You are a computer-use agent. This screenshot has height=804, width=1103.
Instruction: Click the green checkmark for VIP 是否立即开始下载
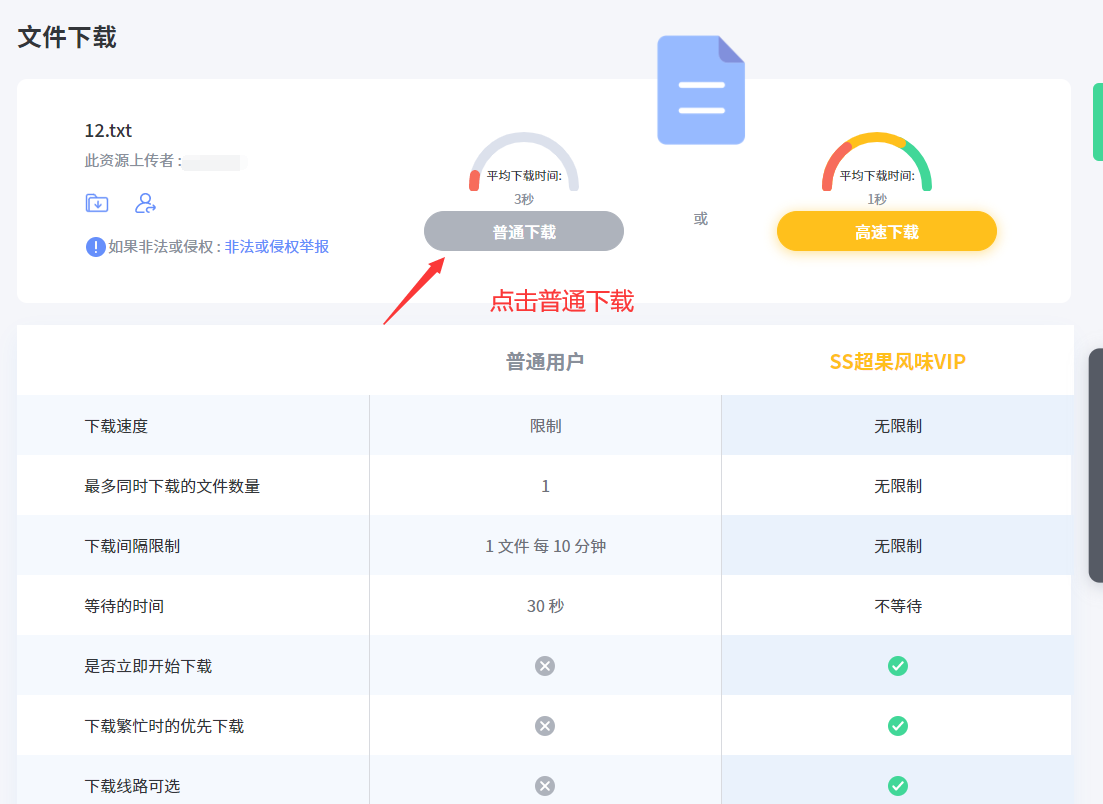tap(897, 666)
